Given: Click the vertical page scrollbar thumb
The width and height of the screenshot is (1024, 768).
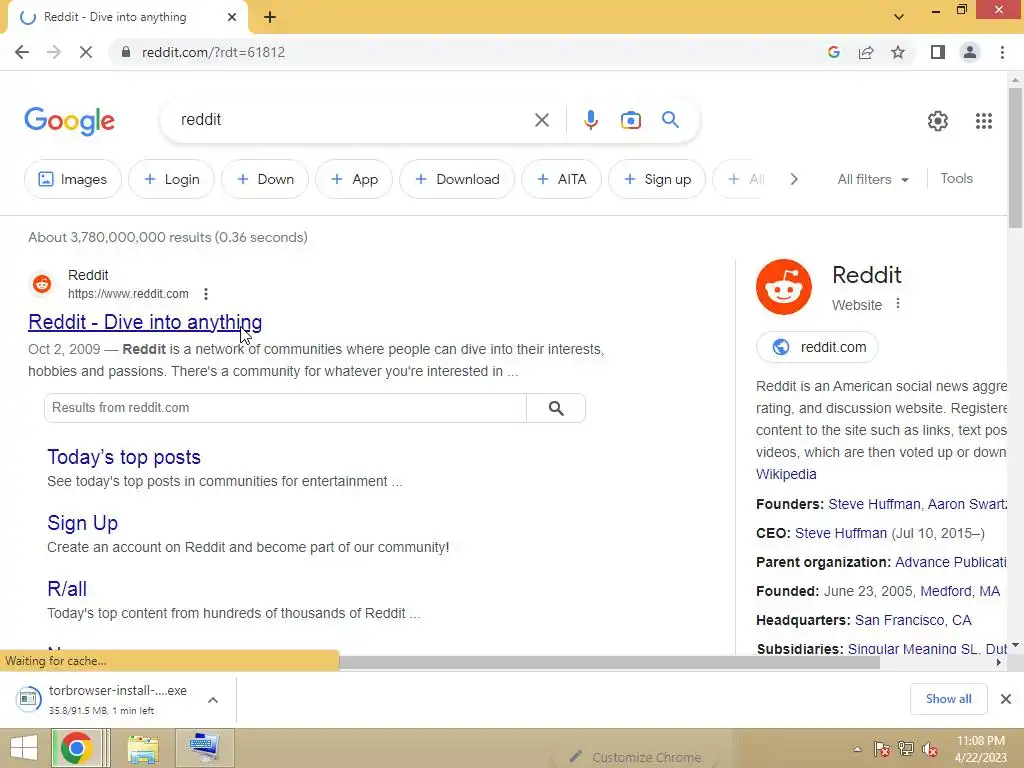Looking at the screenshot, I should click(x=1015, y=157).
